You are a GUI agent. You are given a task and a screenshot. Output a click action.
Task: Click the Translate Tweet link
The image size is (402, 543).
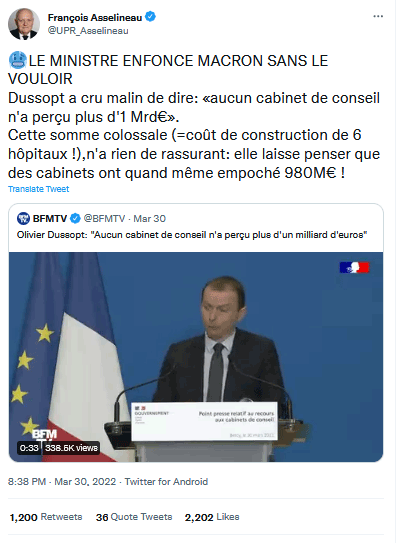(38, 189)
